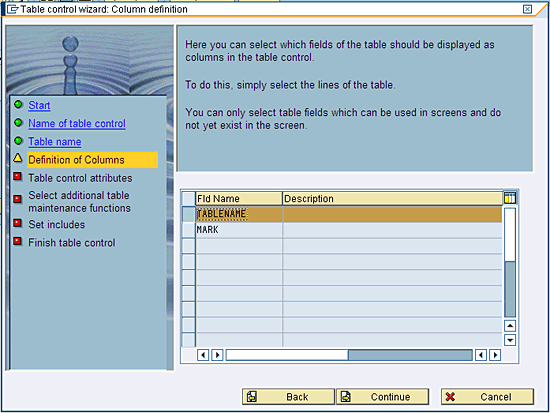Open table settings configuration icon

510,198
